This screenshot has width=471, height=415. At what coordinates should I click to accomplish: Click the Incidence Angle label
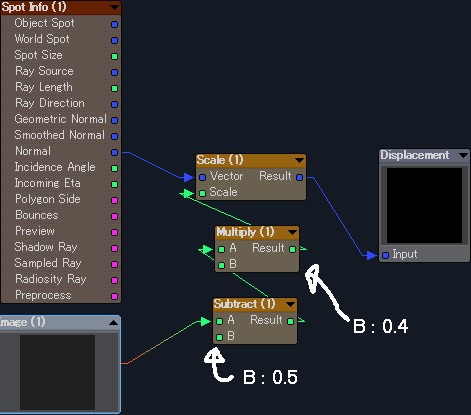tap(55, 167)
